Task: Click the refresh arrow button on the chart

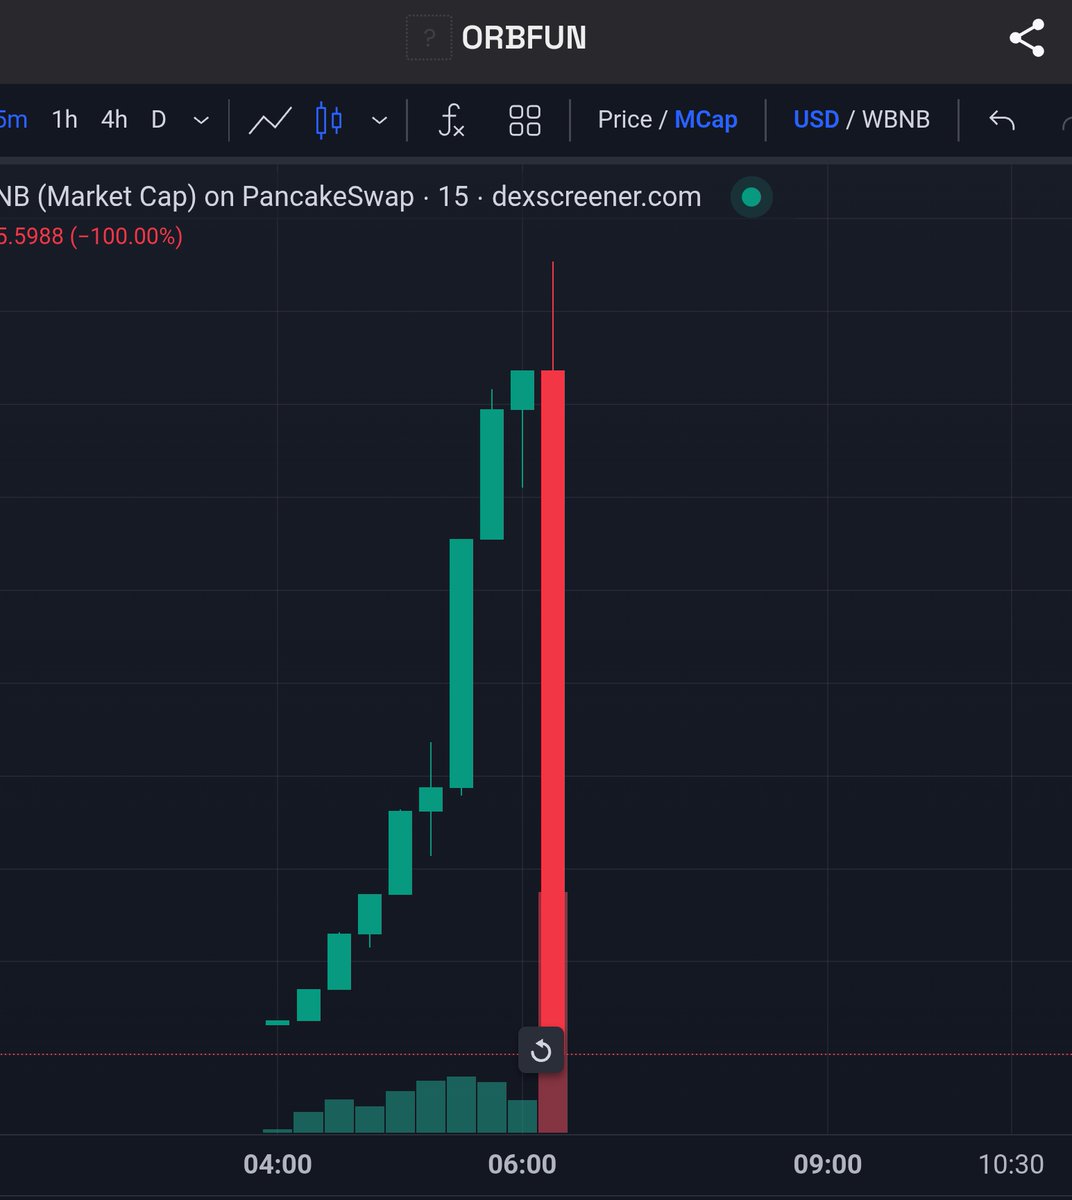Action: click(x=541, y=1051)
